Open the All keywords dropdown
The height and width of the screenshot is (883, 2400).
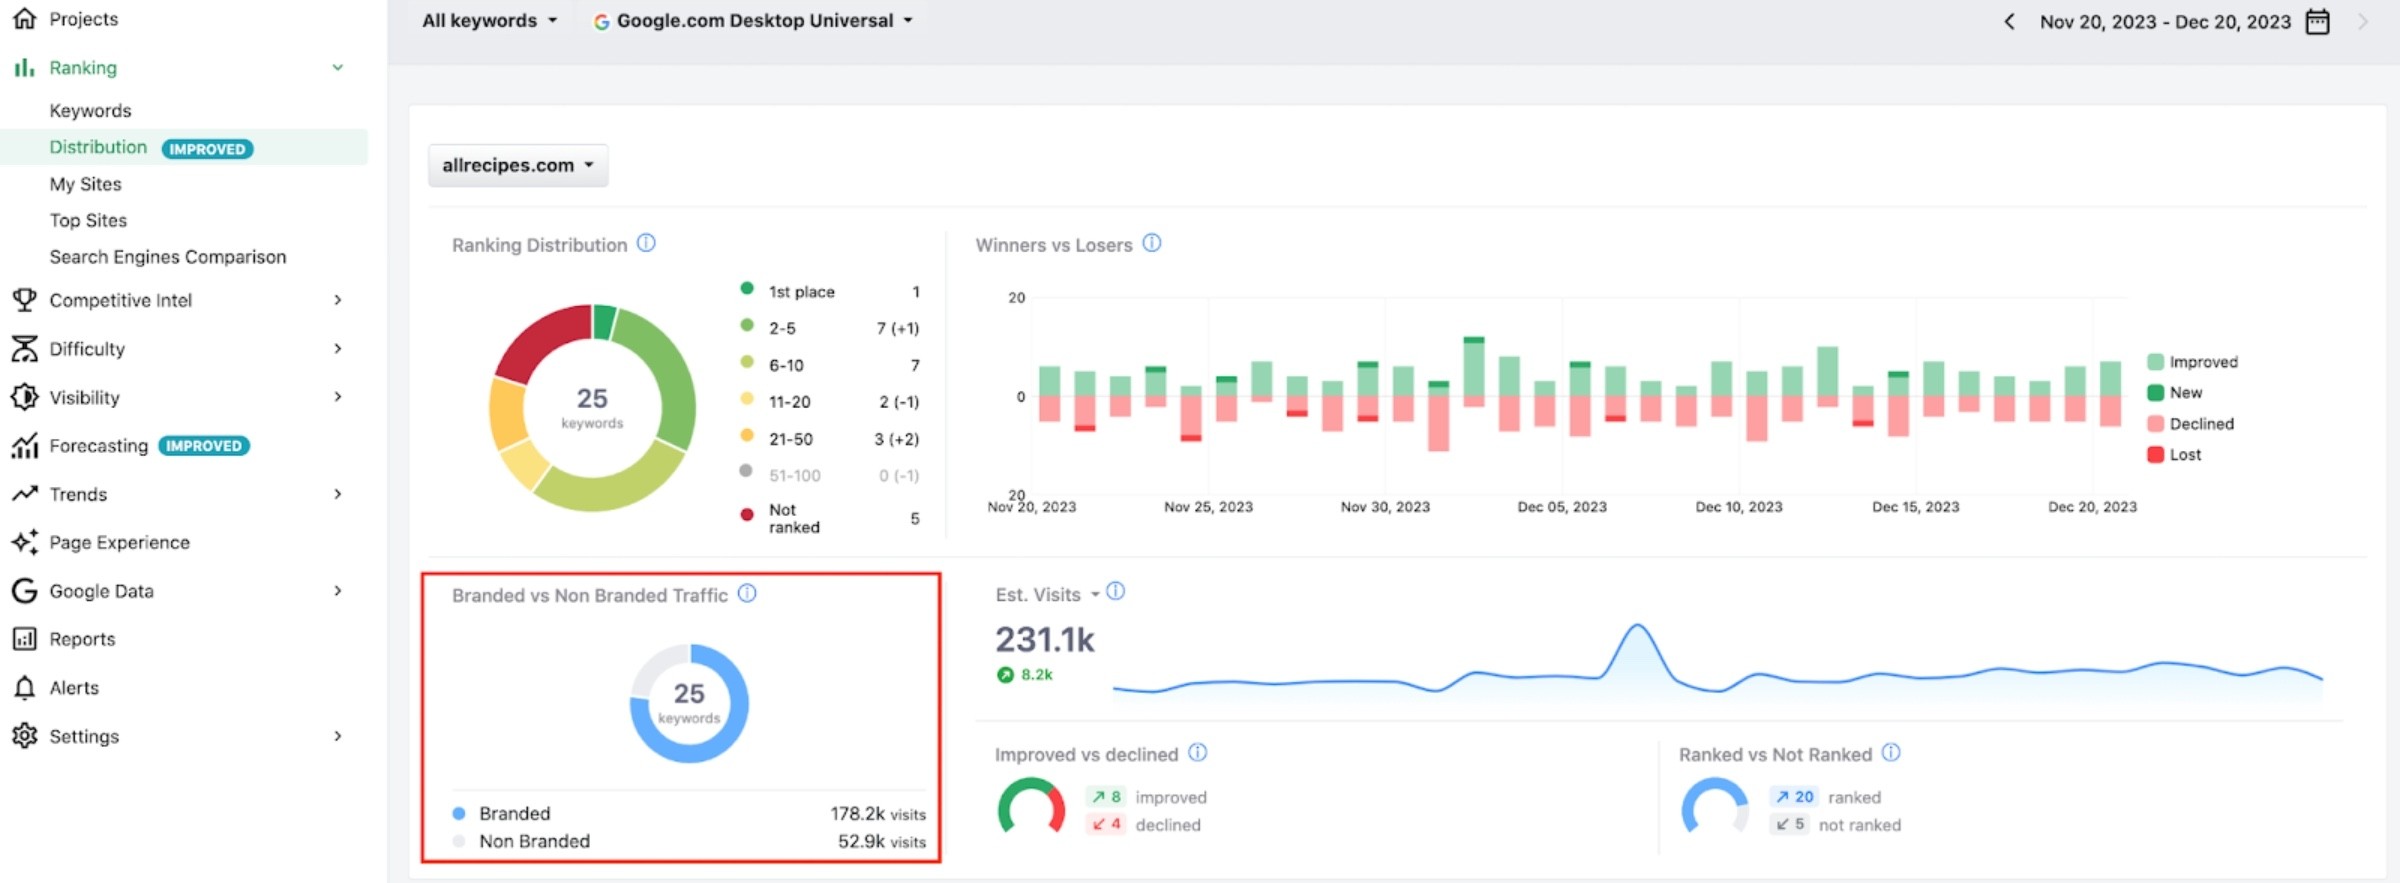(x=489, y=20)
